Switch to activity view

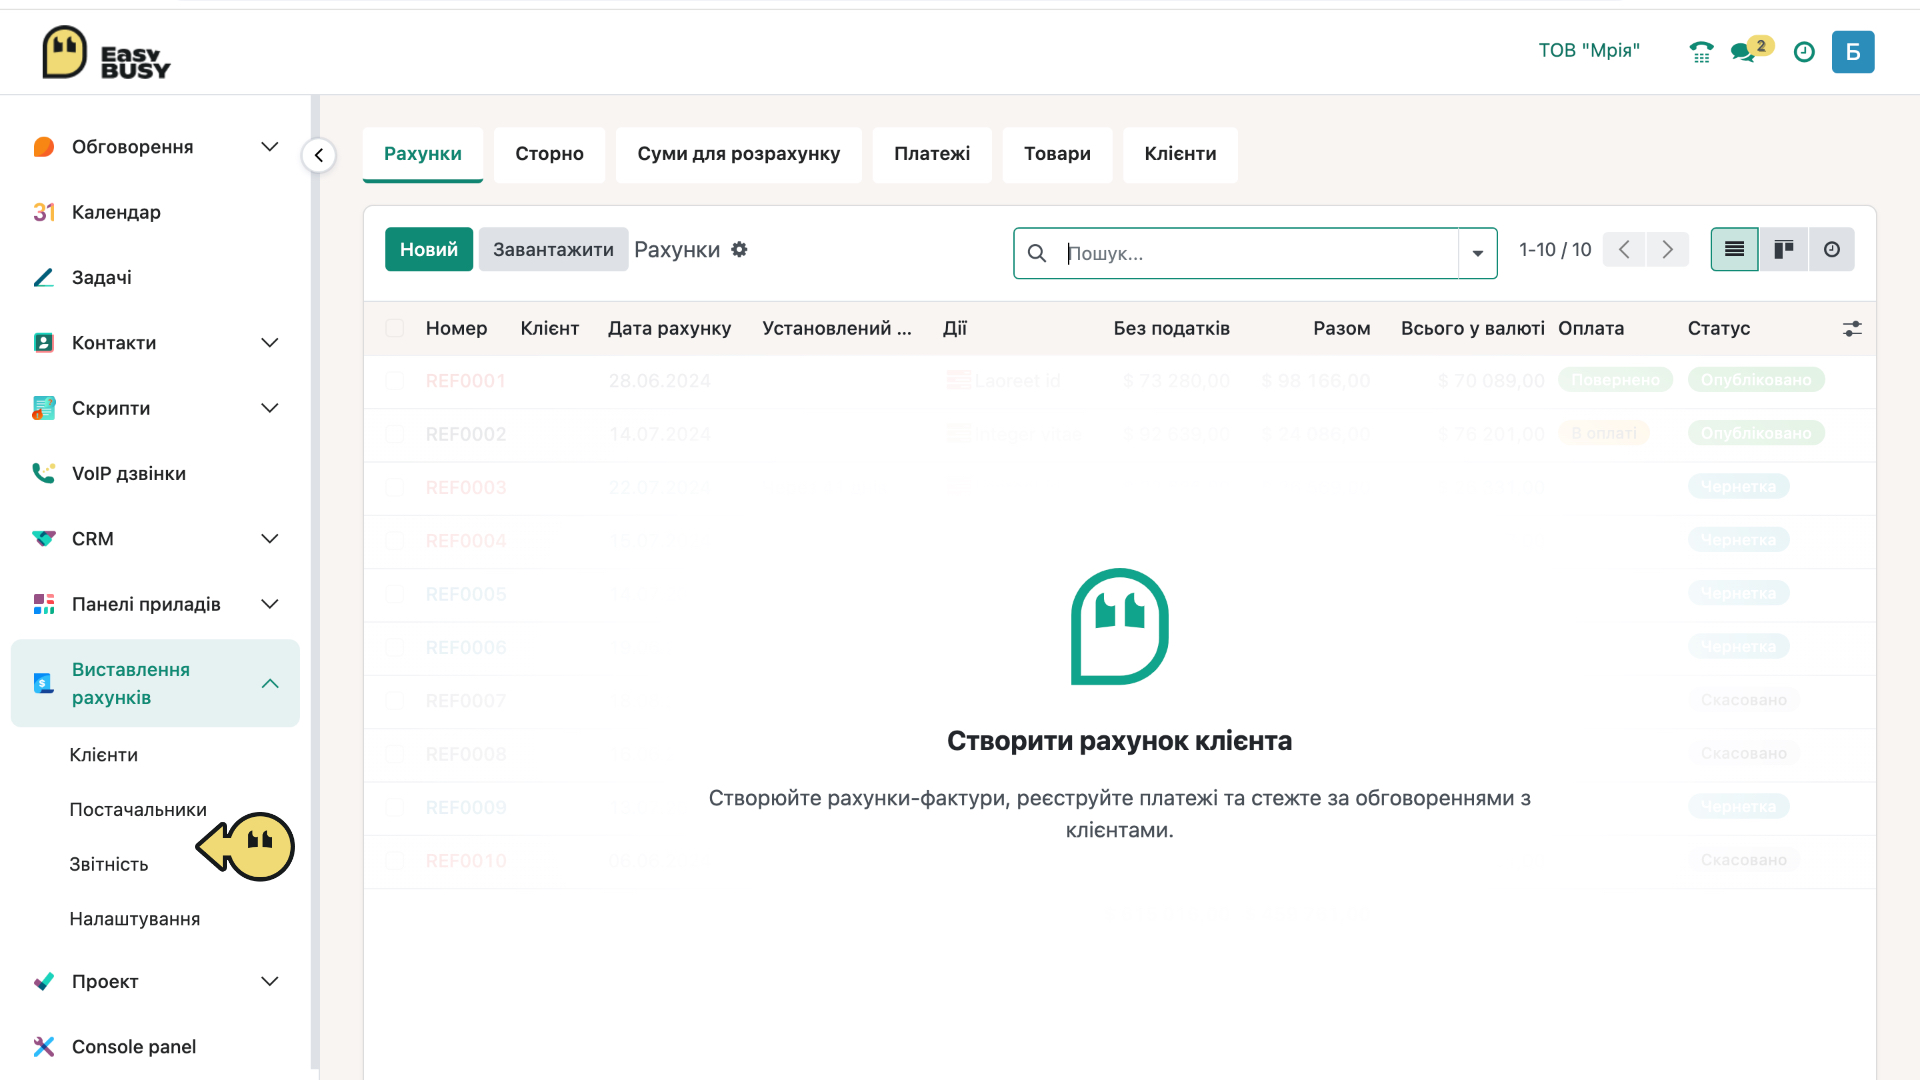tap(1832, 249)
